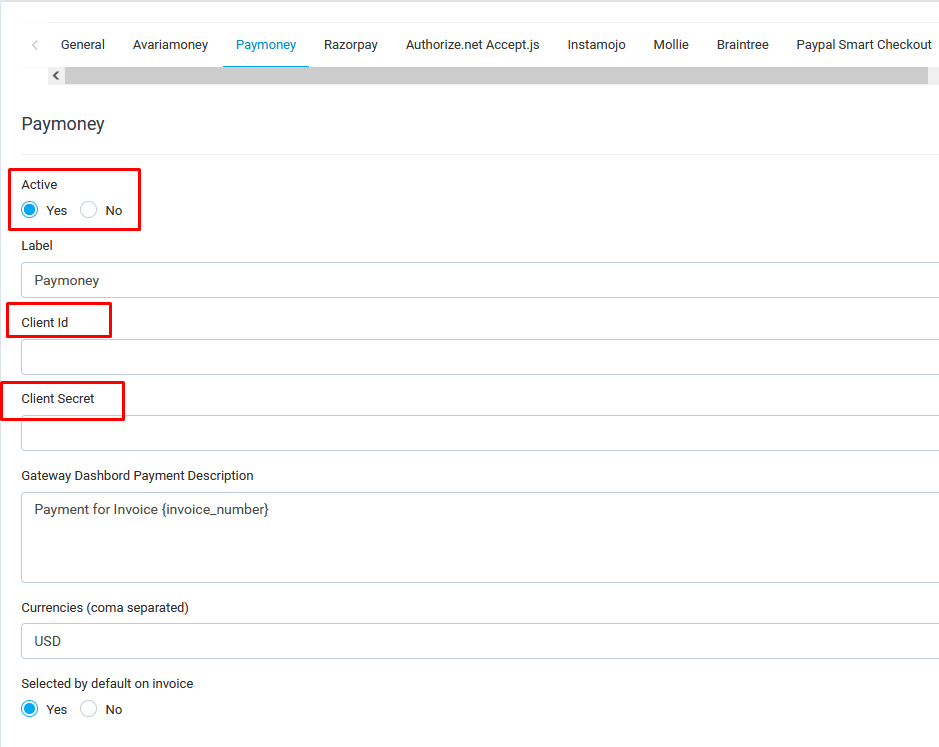Set Active to Yes

pyautogui.click(x=30, y=210)
